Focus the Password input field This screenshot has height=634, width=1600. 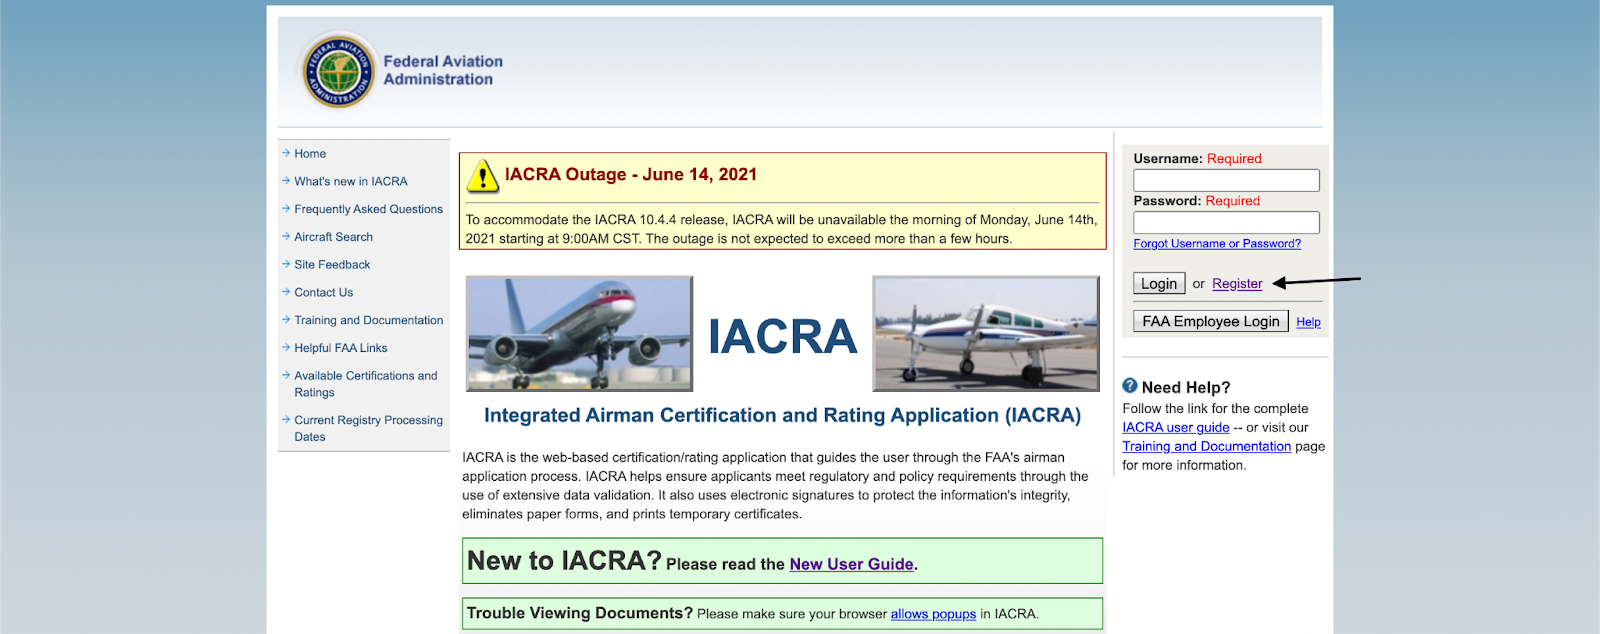tap(1226, 222)
